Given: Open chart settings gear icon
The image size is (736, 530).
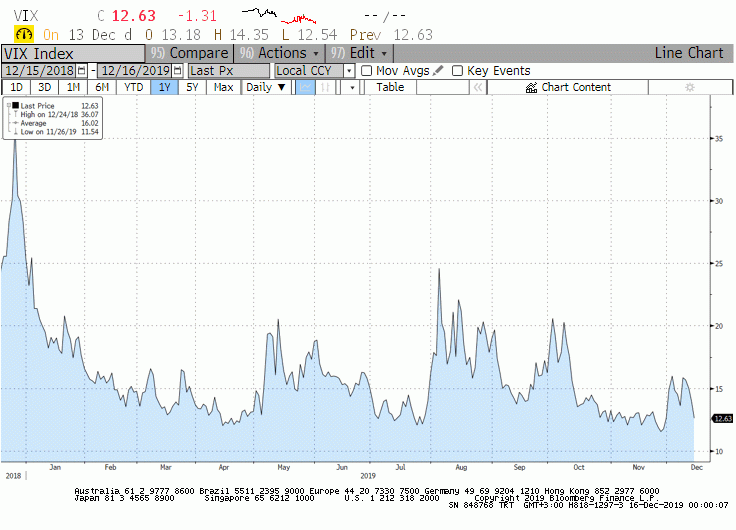Looking at the screenshot, I should click(690, 87).
